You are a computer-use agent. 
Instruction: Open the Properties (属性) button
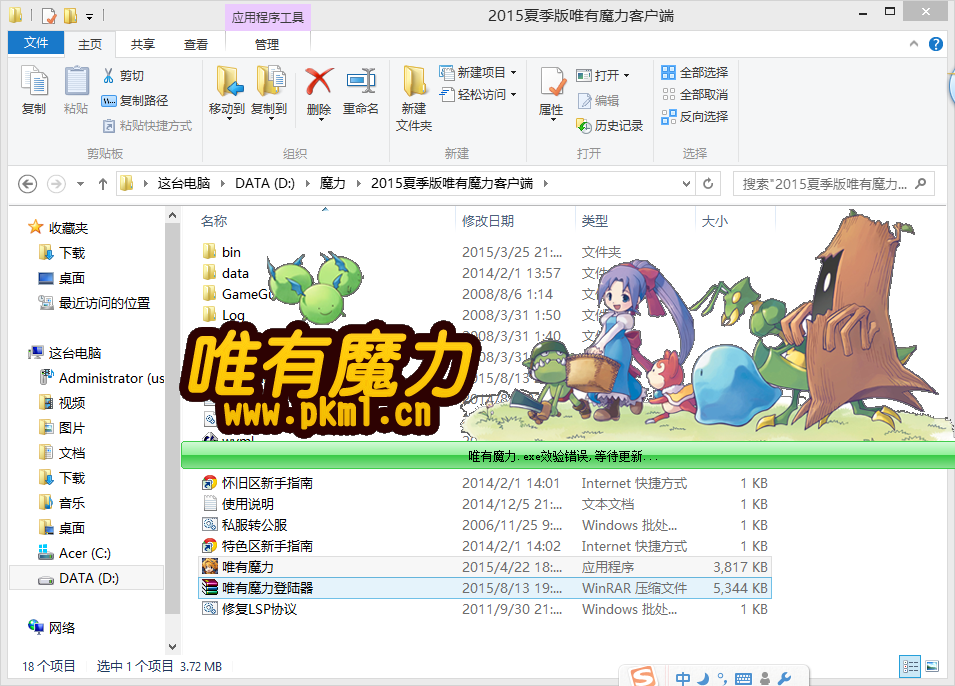pyautogui.click(x=552, y=93)
